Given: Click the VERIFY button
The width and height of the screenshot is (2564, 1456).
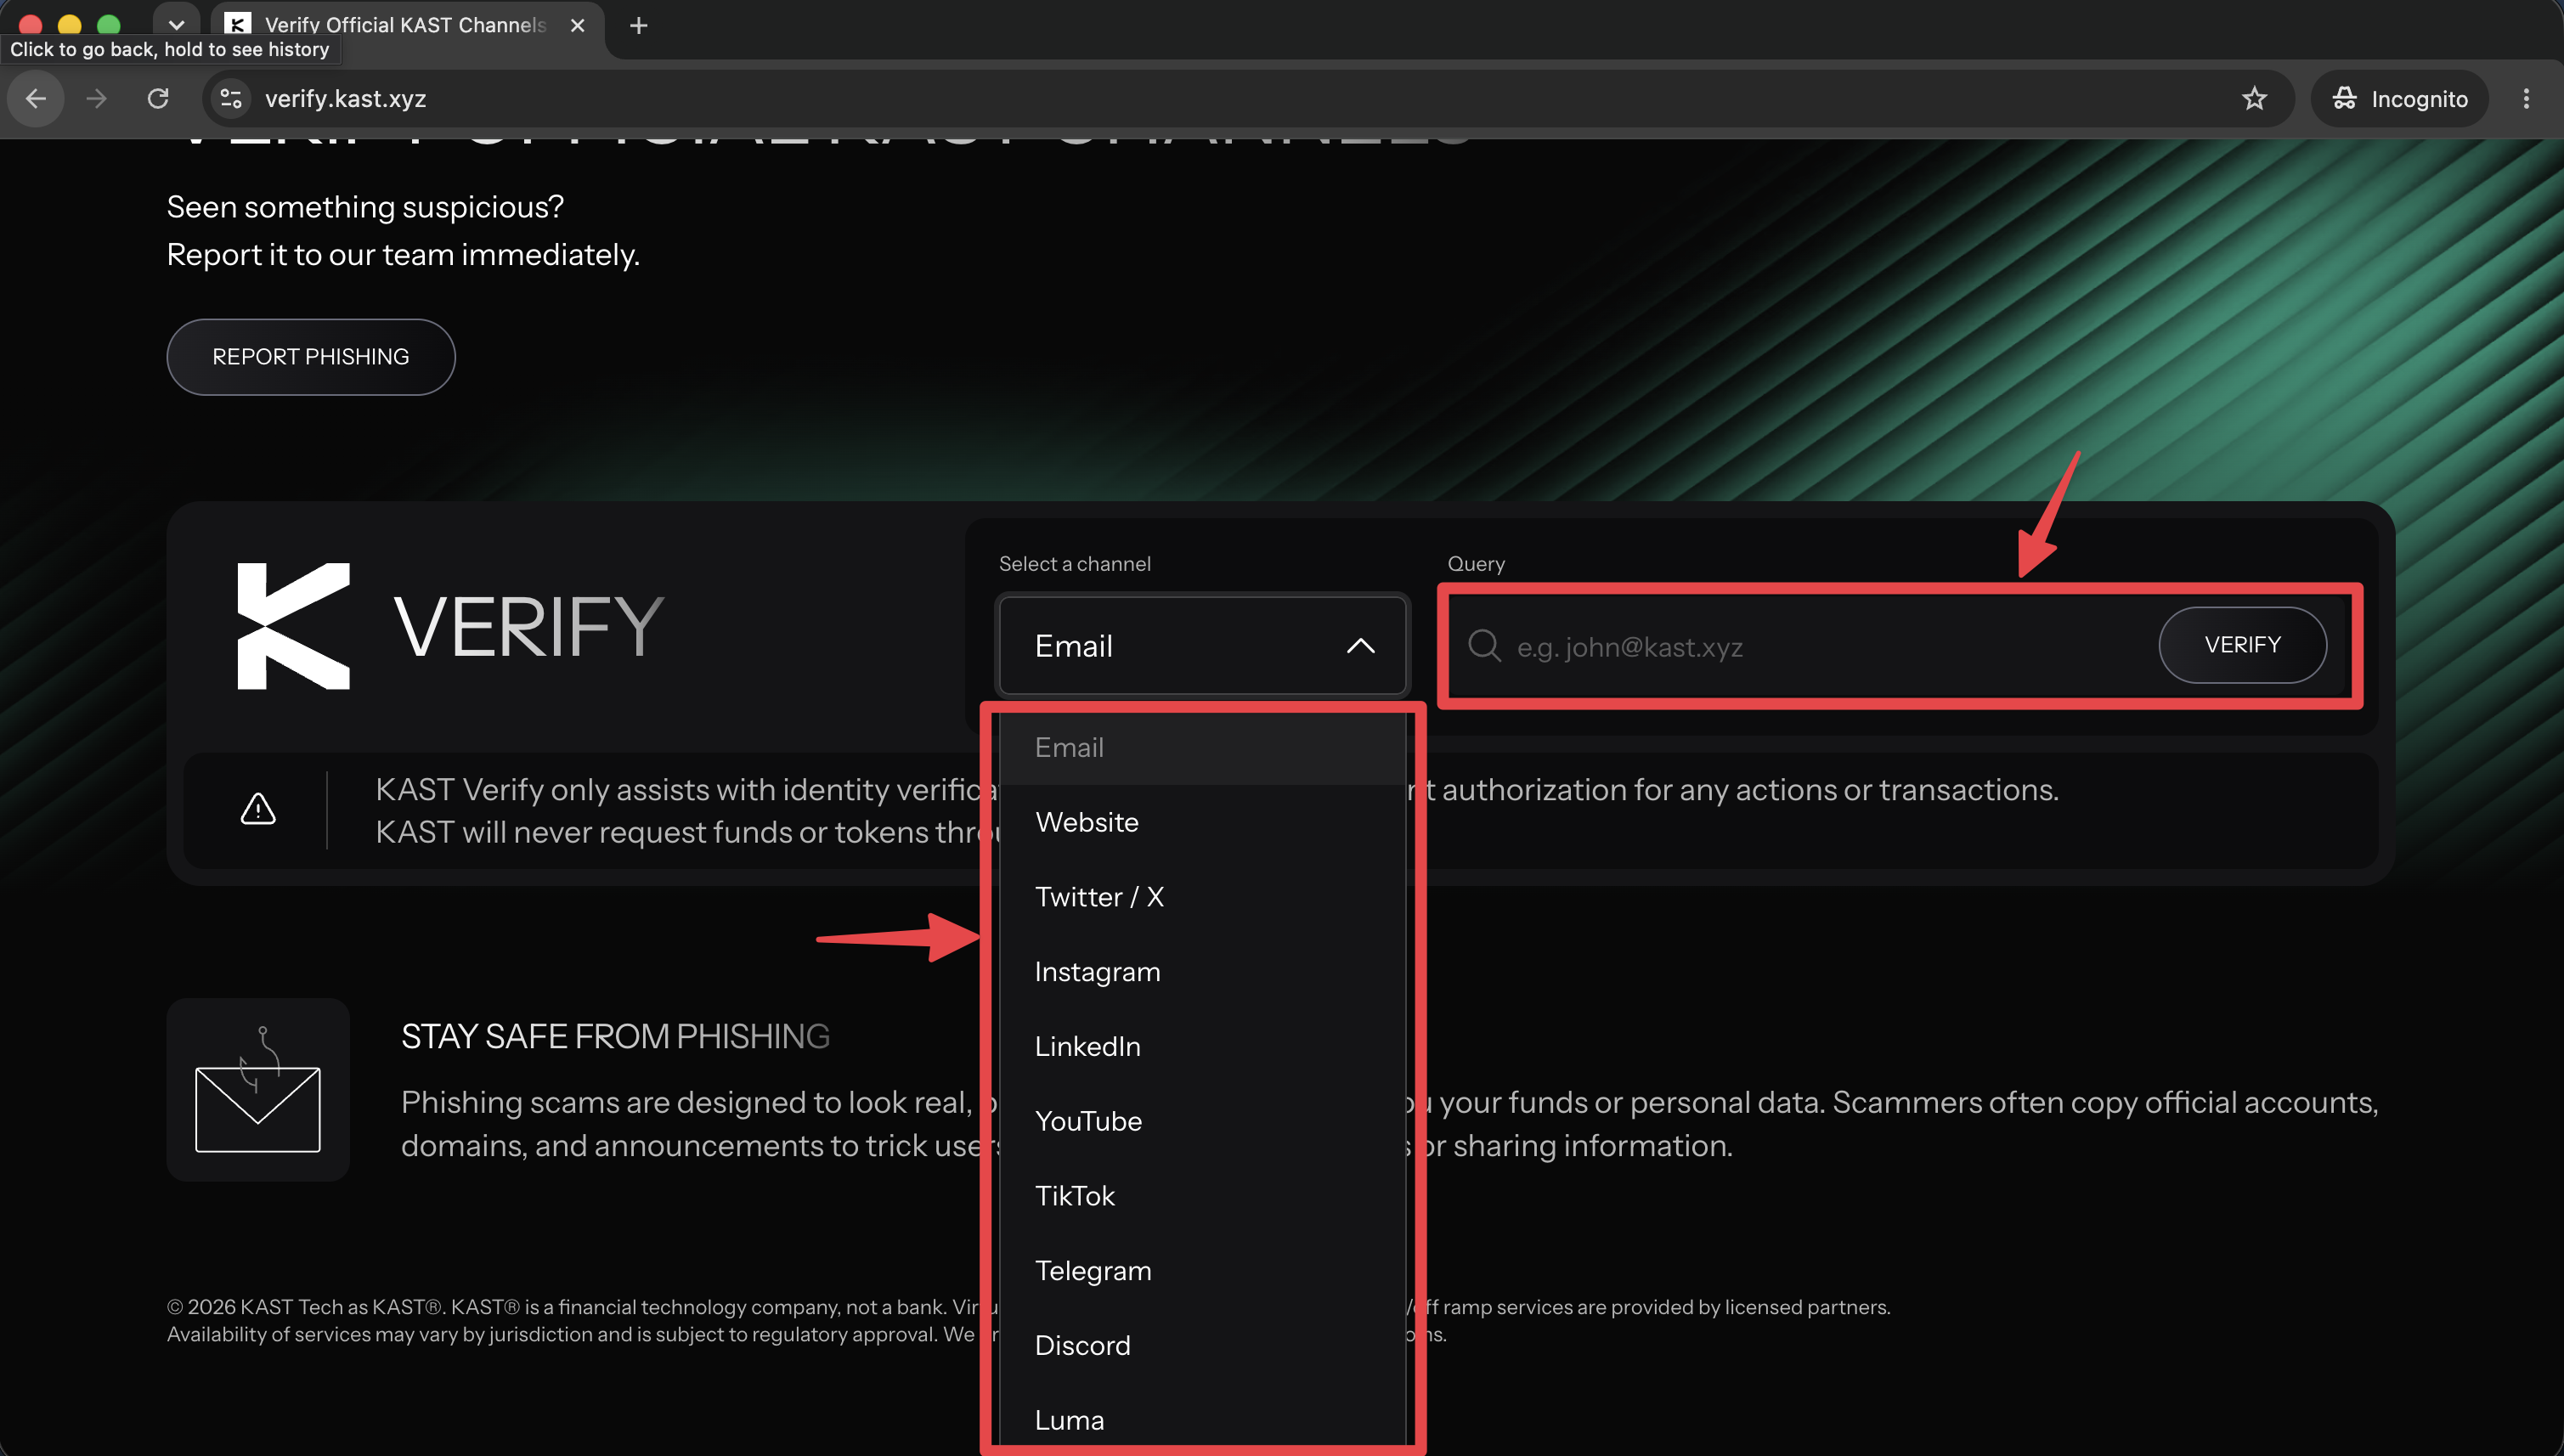Looking at the screenshot, I should click(x=2242, y=645).
